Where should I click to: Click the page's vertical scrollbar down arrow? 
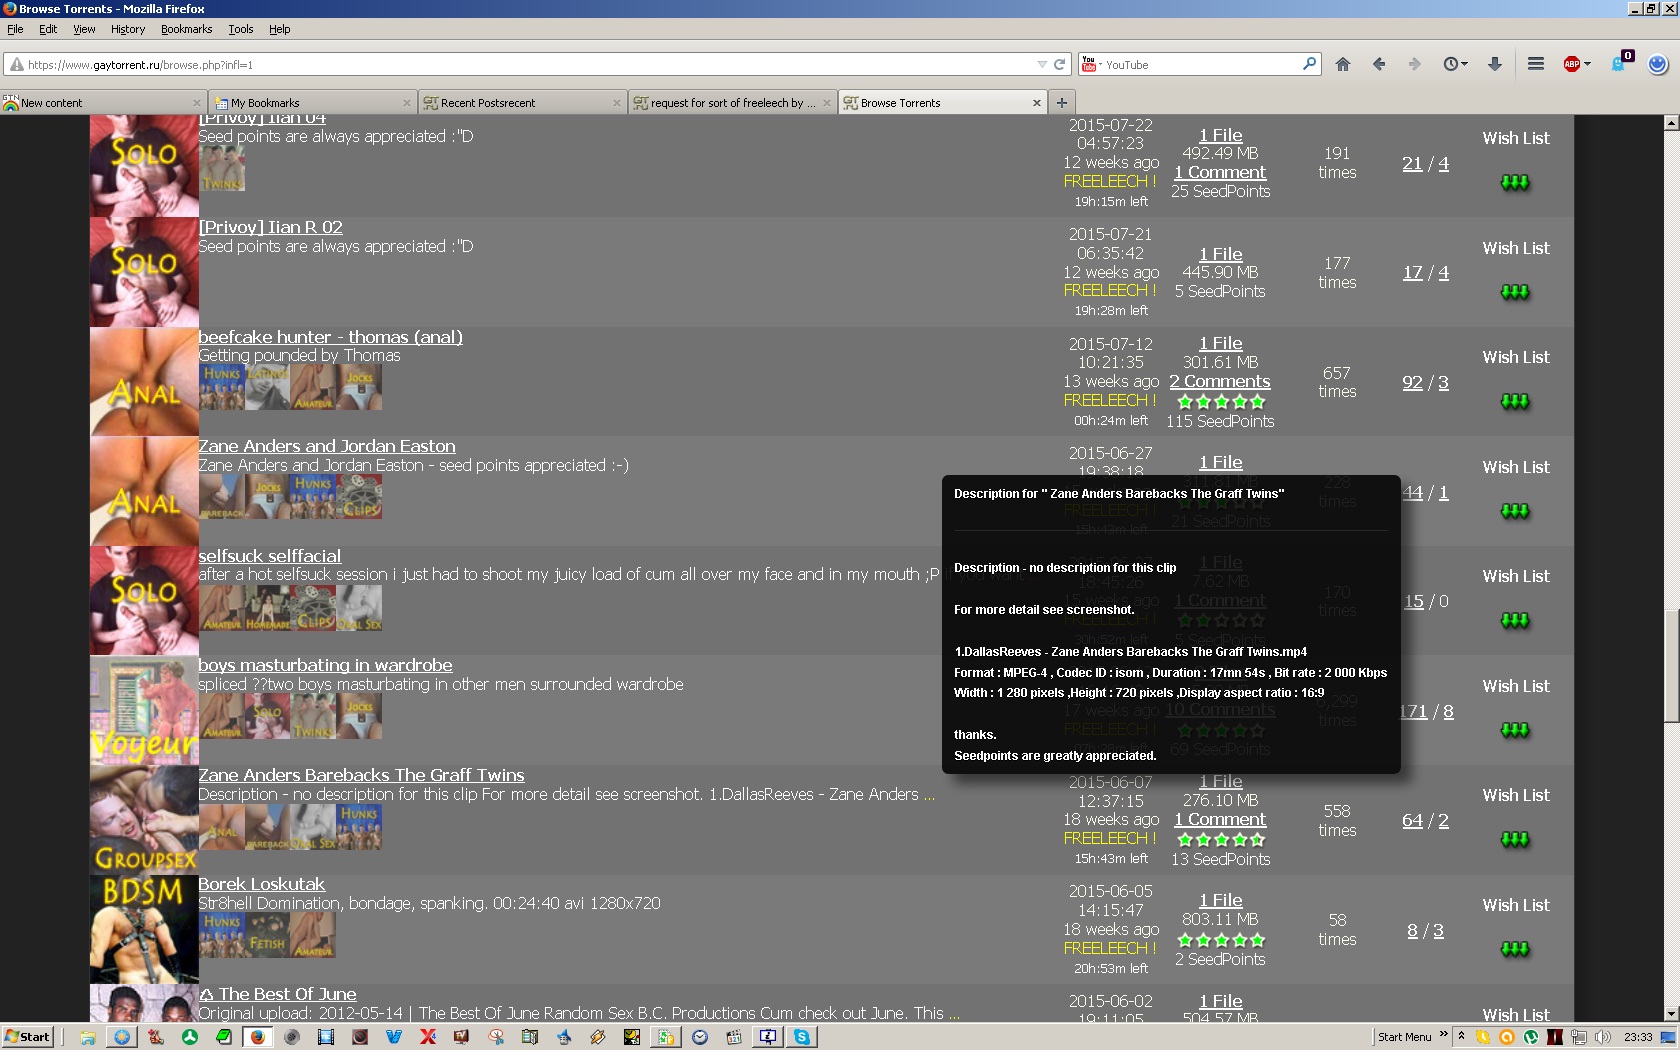1671,1013
